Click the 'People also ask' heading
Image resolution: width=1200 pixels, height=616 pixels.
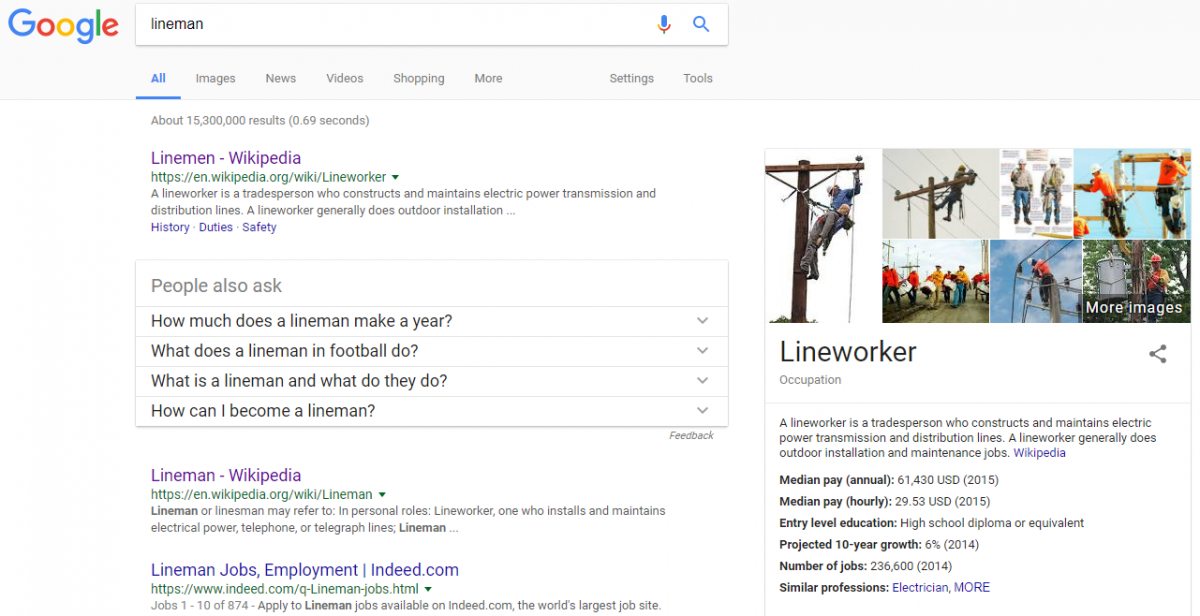217,286
